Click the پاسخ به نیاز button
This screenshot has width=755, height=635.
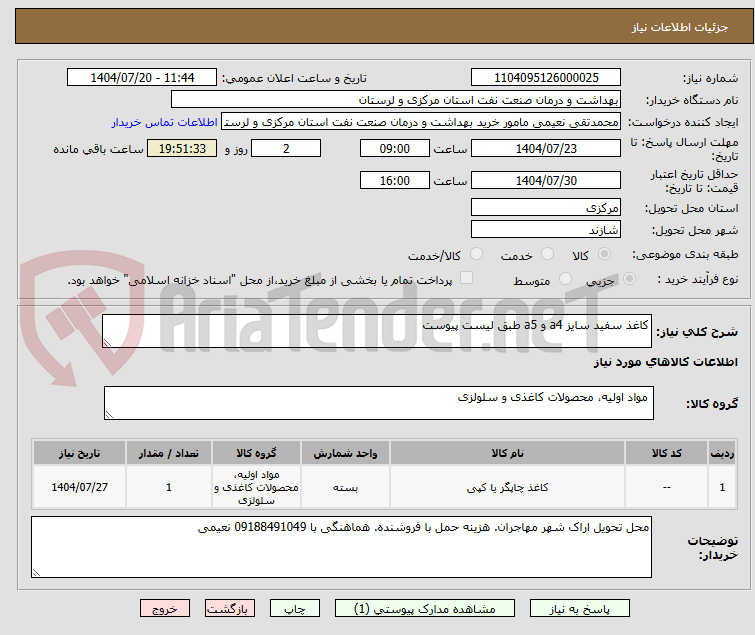(580, 609)
